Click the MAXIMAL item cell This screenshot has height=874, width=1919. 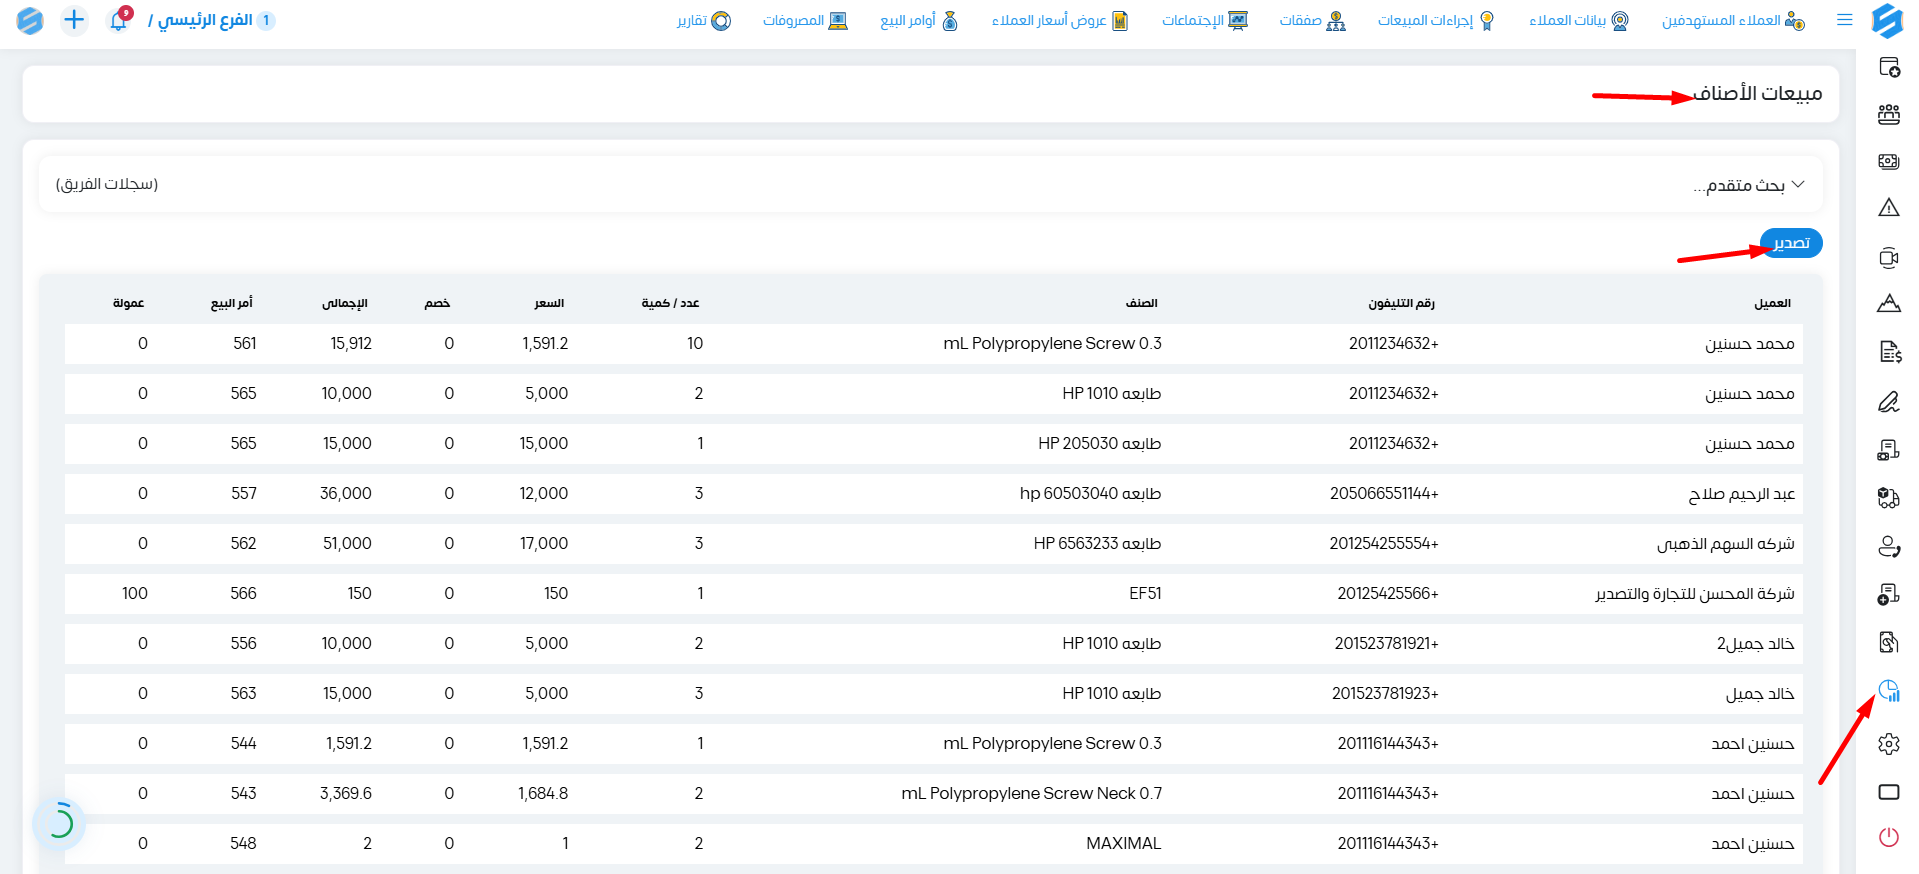1124,844
